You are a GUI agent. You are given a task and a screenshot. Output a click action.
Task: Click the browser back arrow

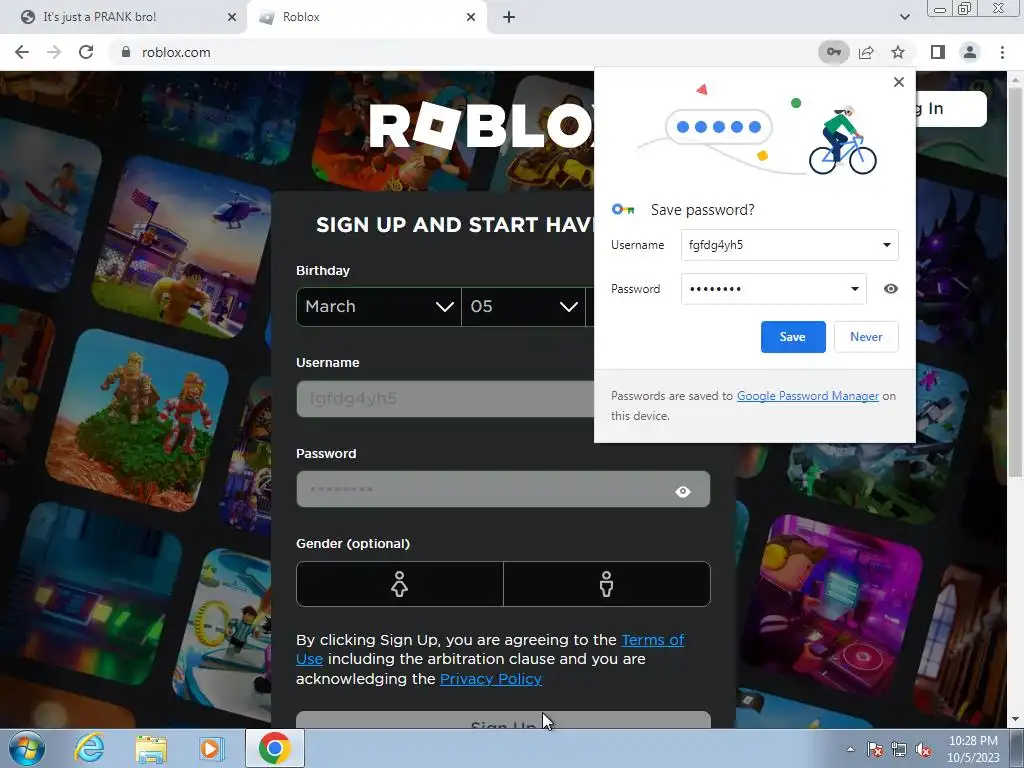pyautogui.click(x=22, y=52)
